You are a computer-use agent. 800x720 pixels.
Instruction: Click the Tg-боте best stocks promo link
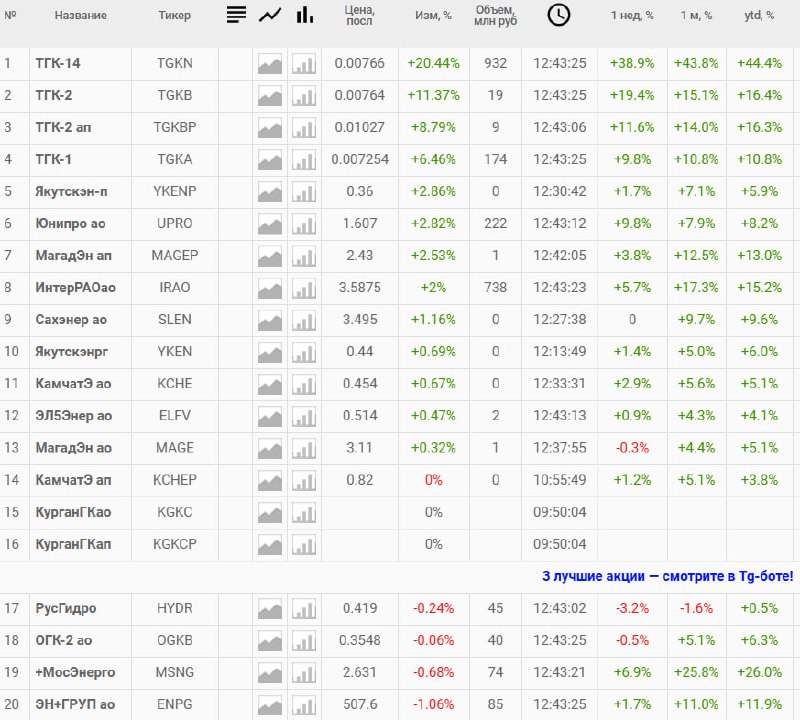[667, 576]
